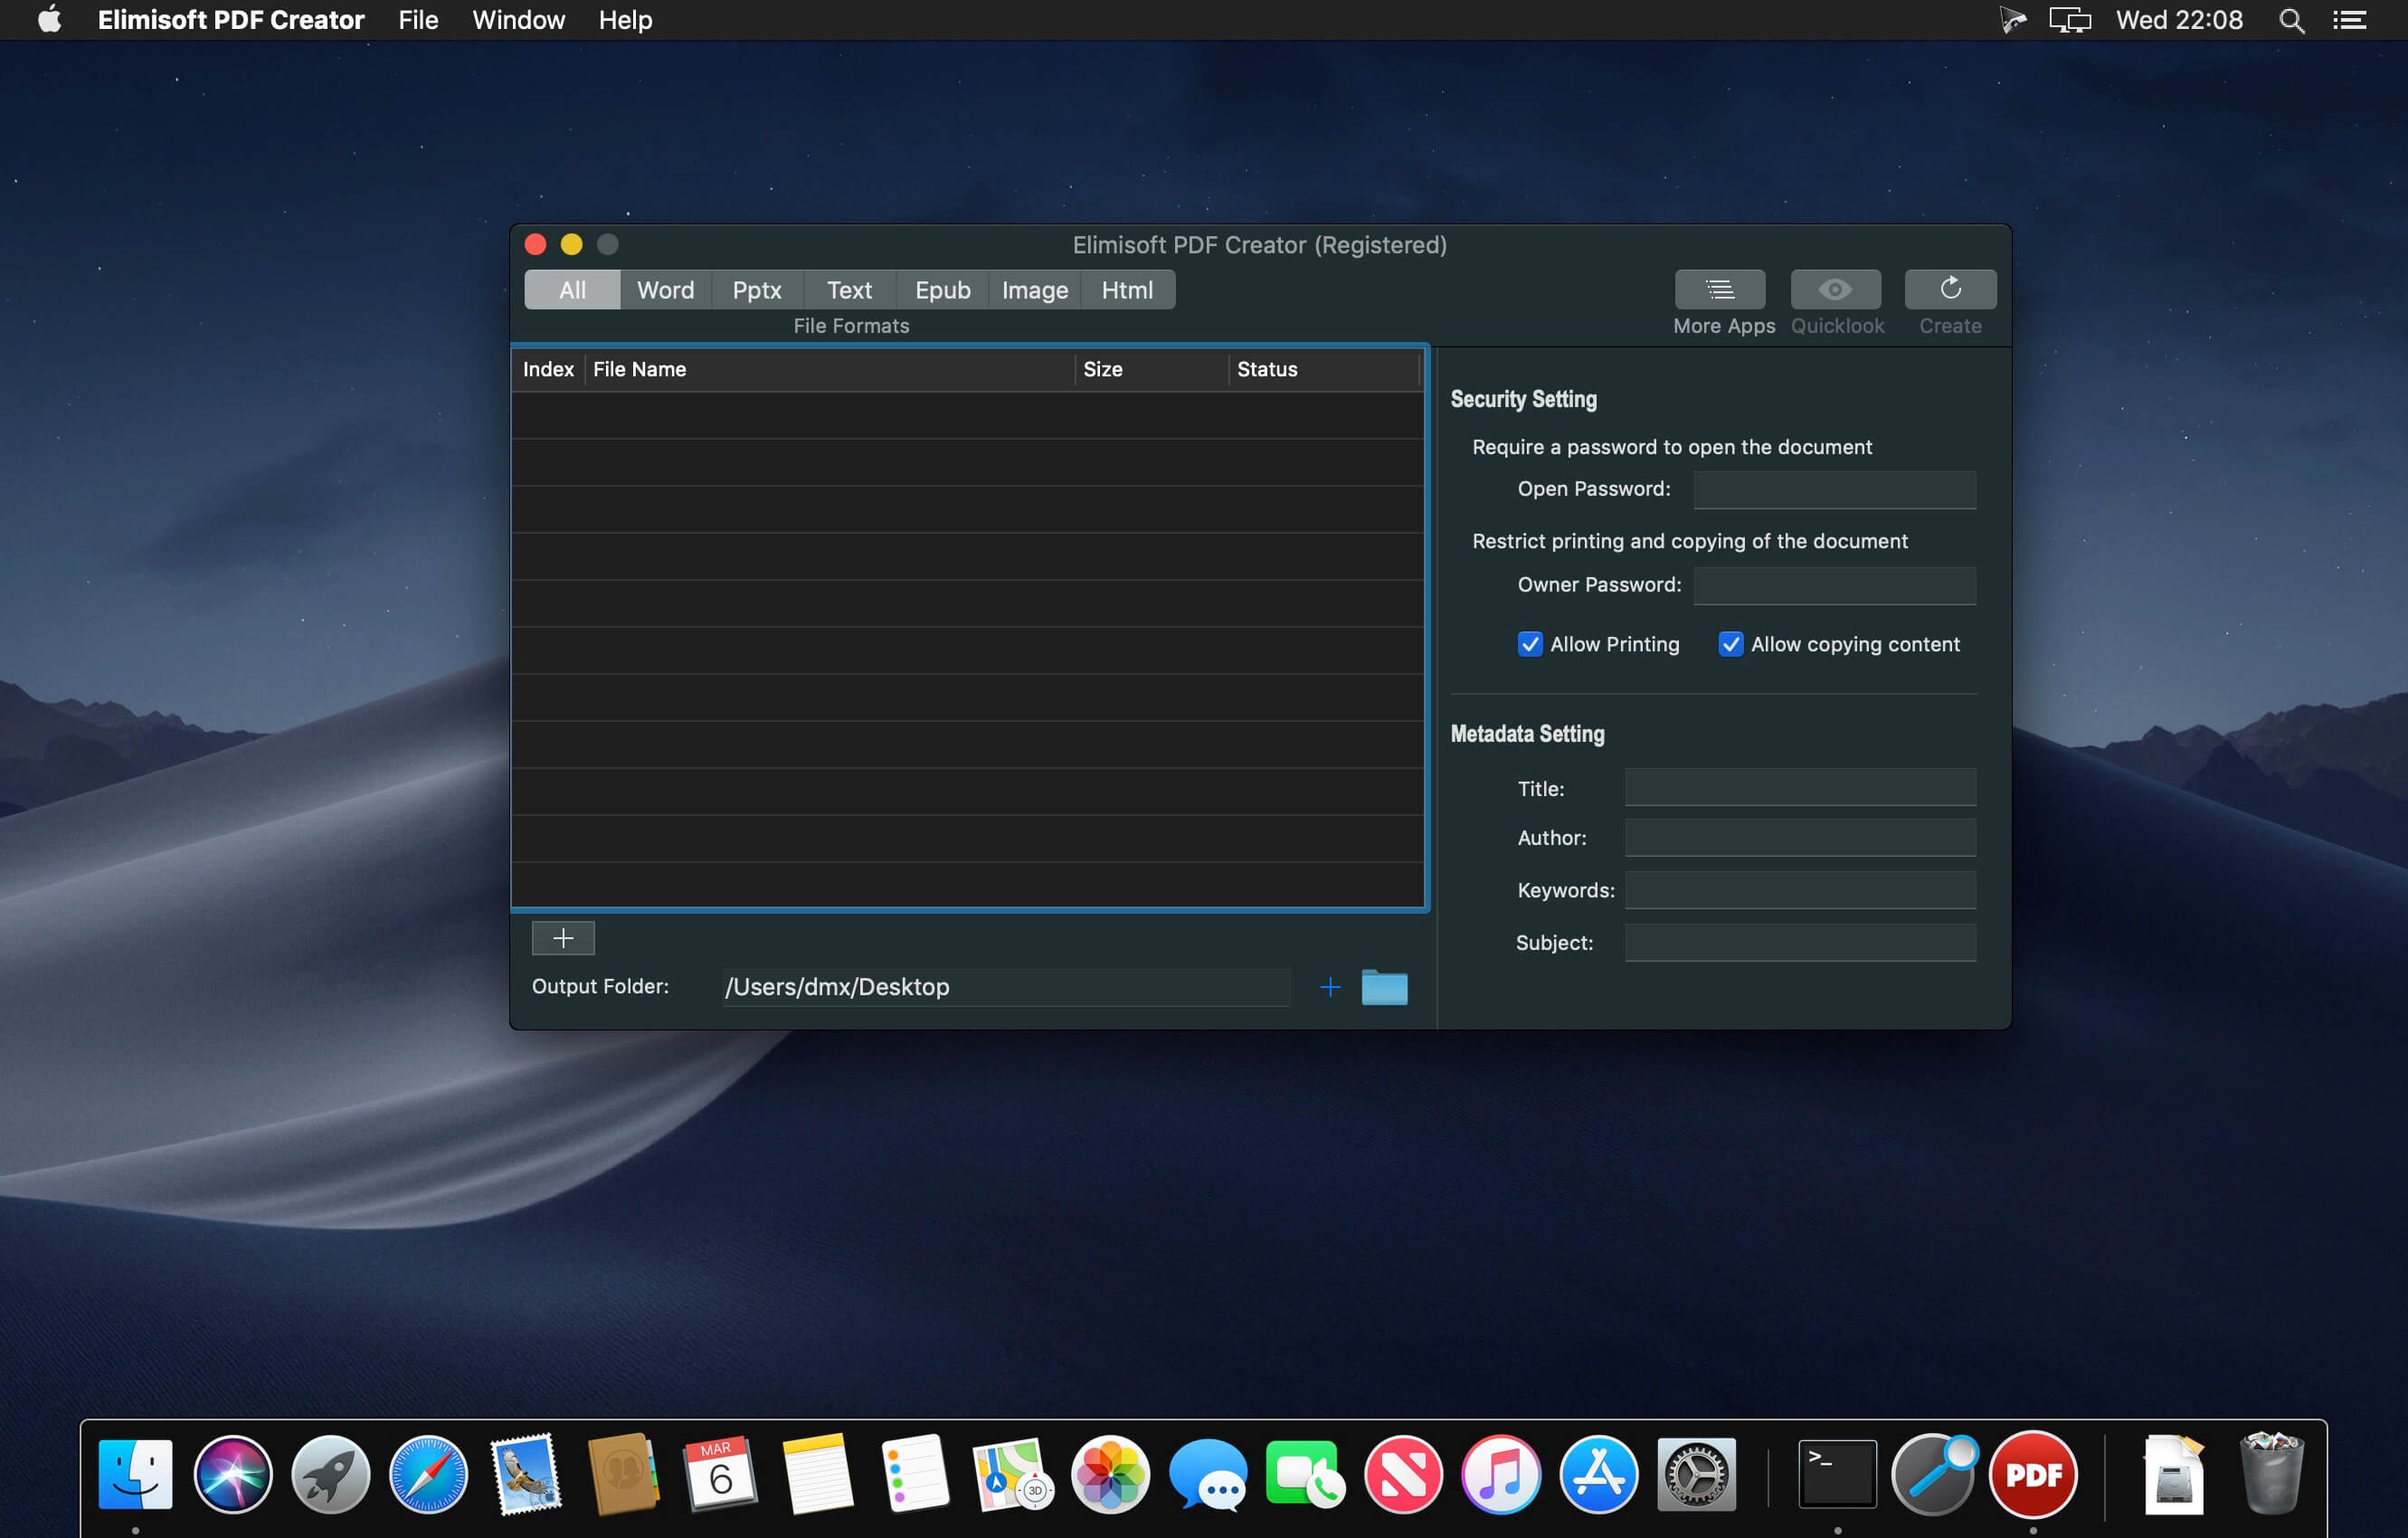Open Terminal icon in Dock

(1837, 1474)
